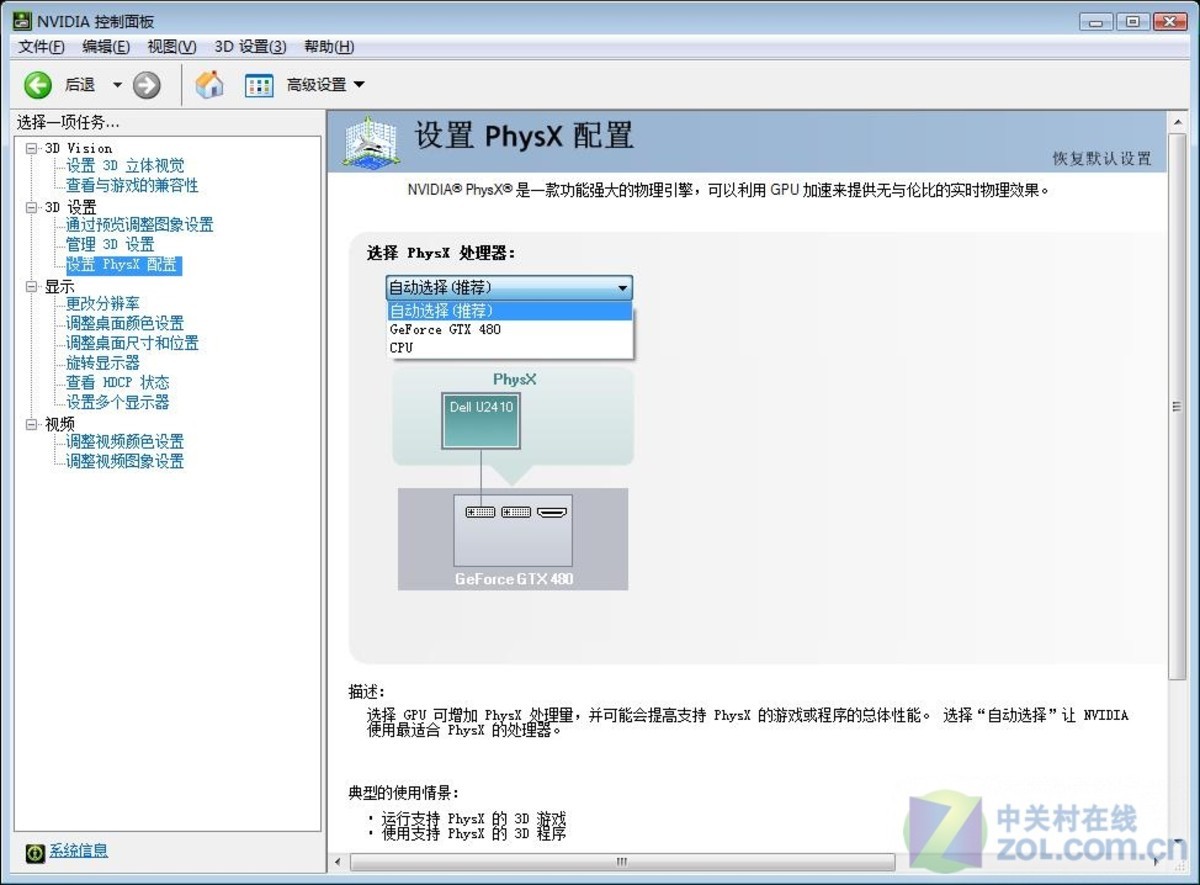Collapse the 3D 设置 tree node
This screenshot has height=885, width=1200.
(x=32, y=207)
